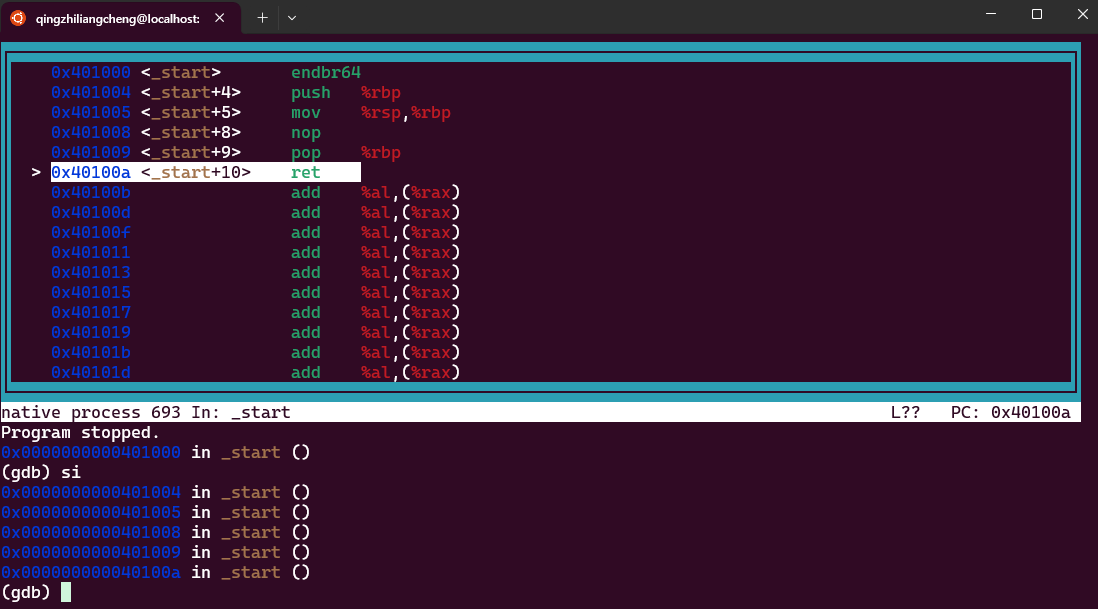Click the mov %rsp,%rbp instruction
Screen dimensions: 1098x609
(370, 113)
